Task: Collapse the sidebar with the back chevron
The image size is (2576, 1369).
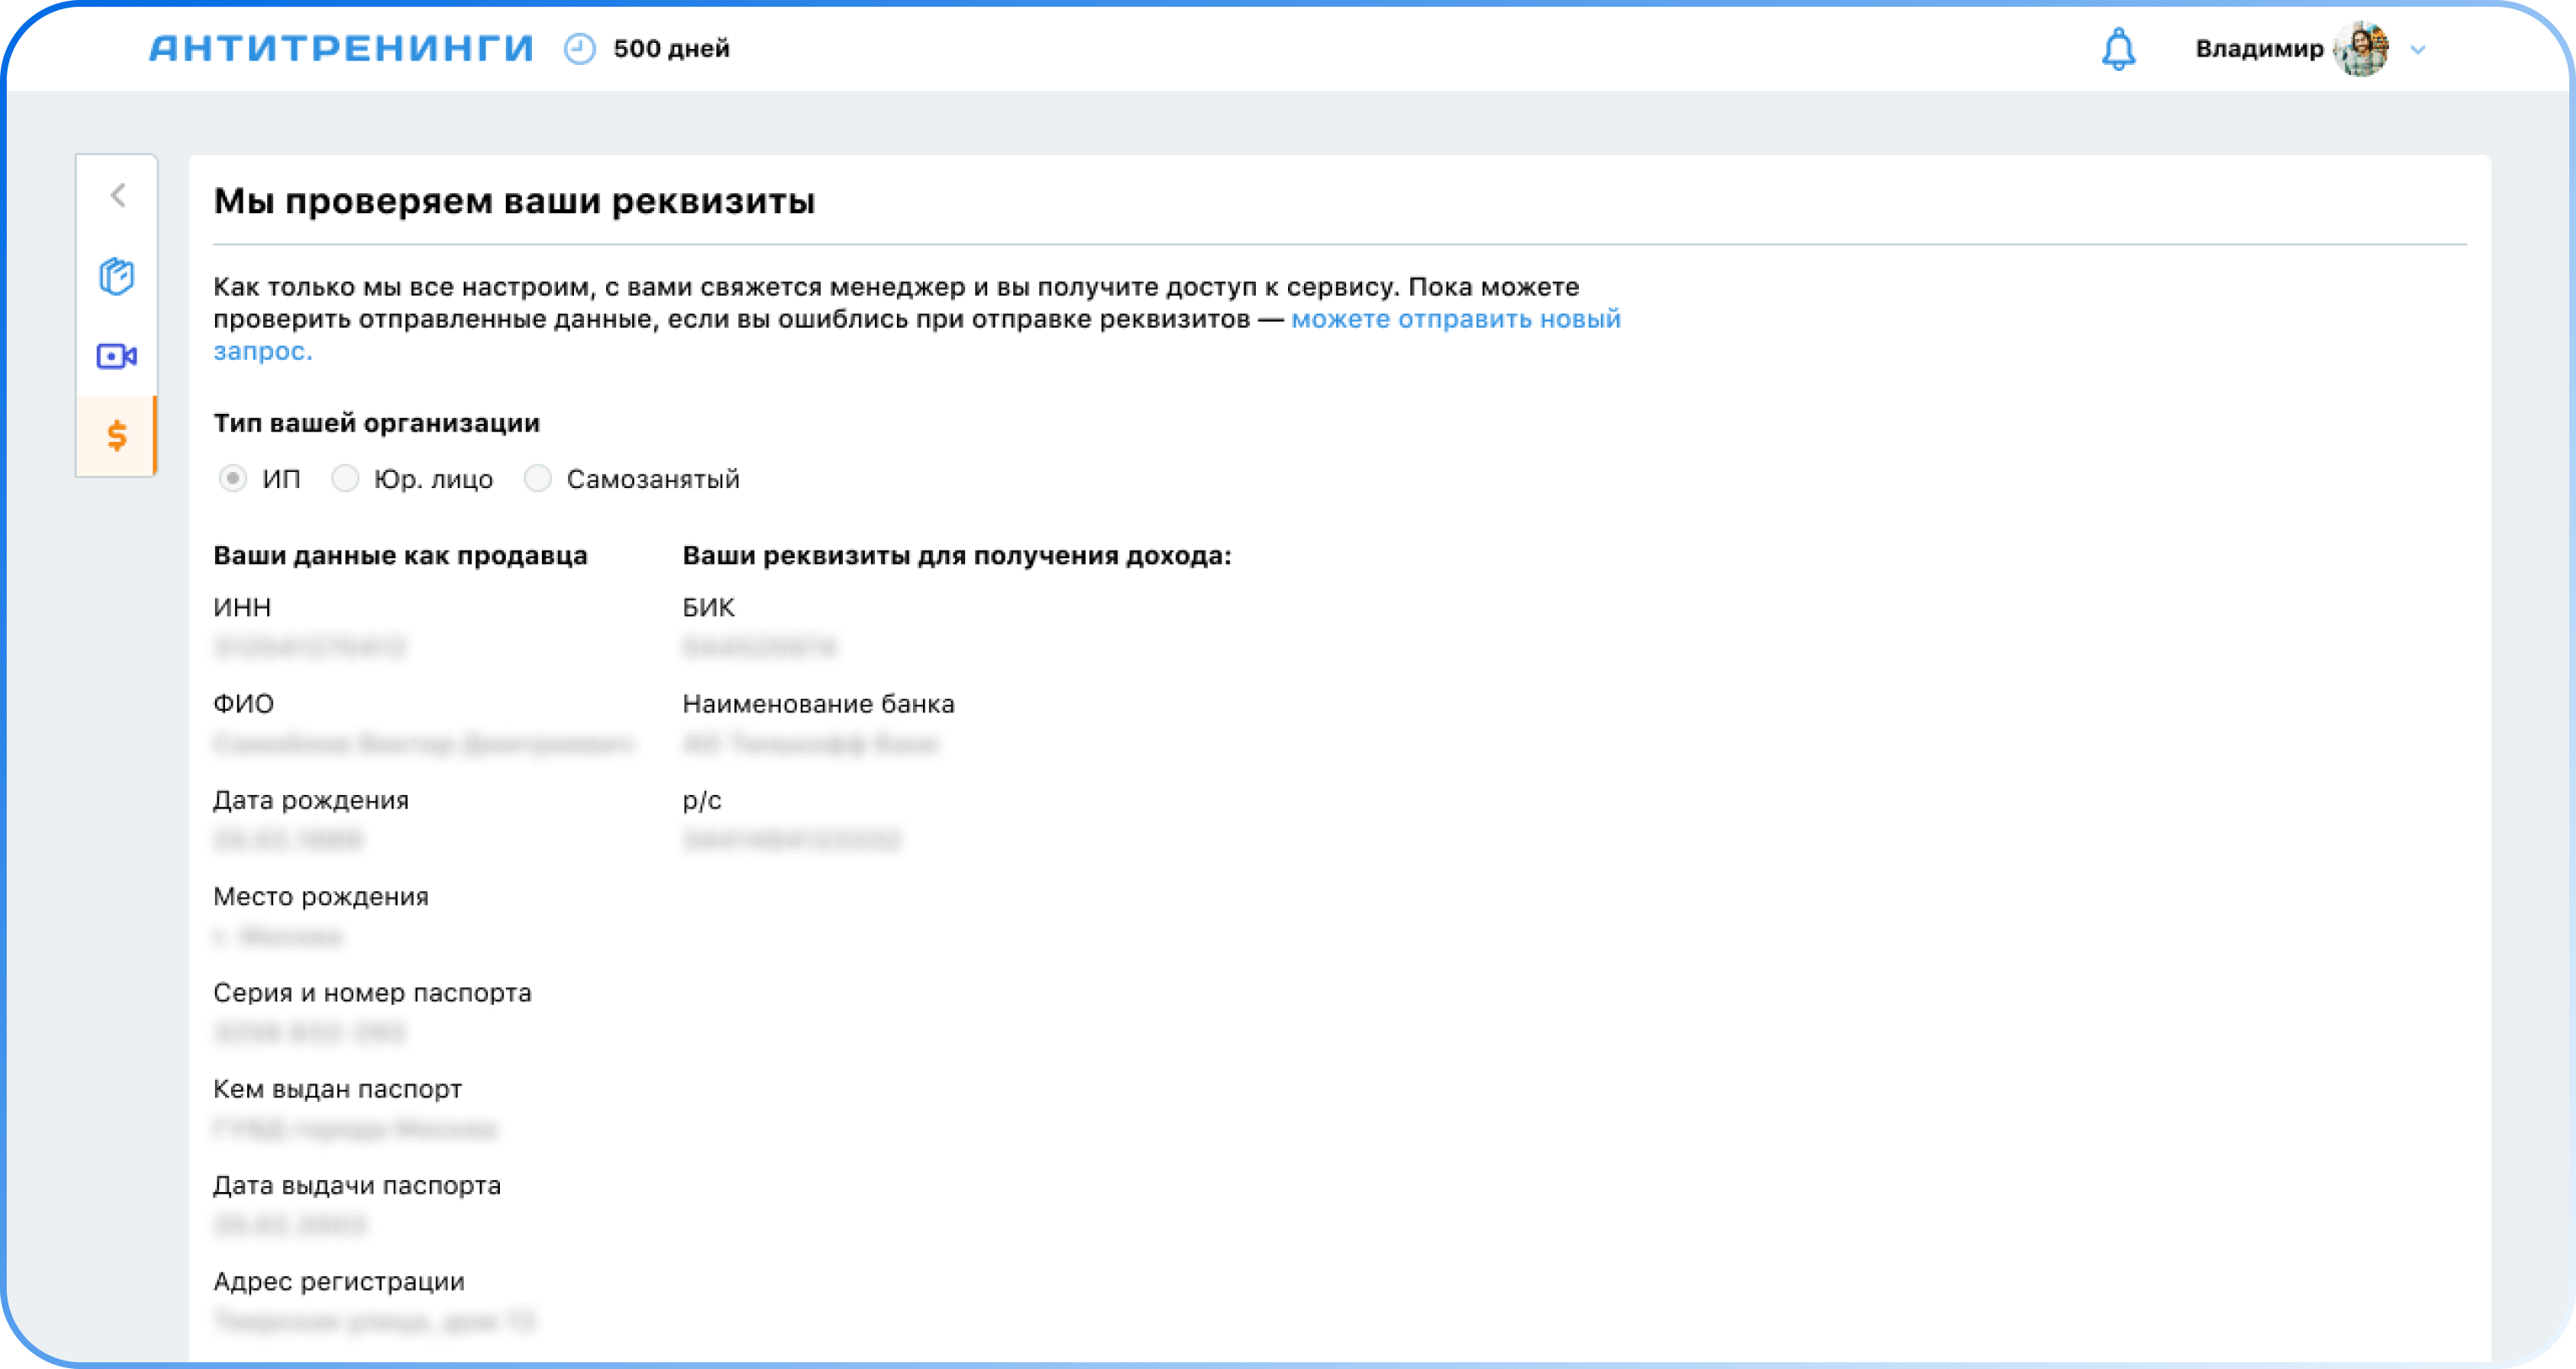Action: 118,195
